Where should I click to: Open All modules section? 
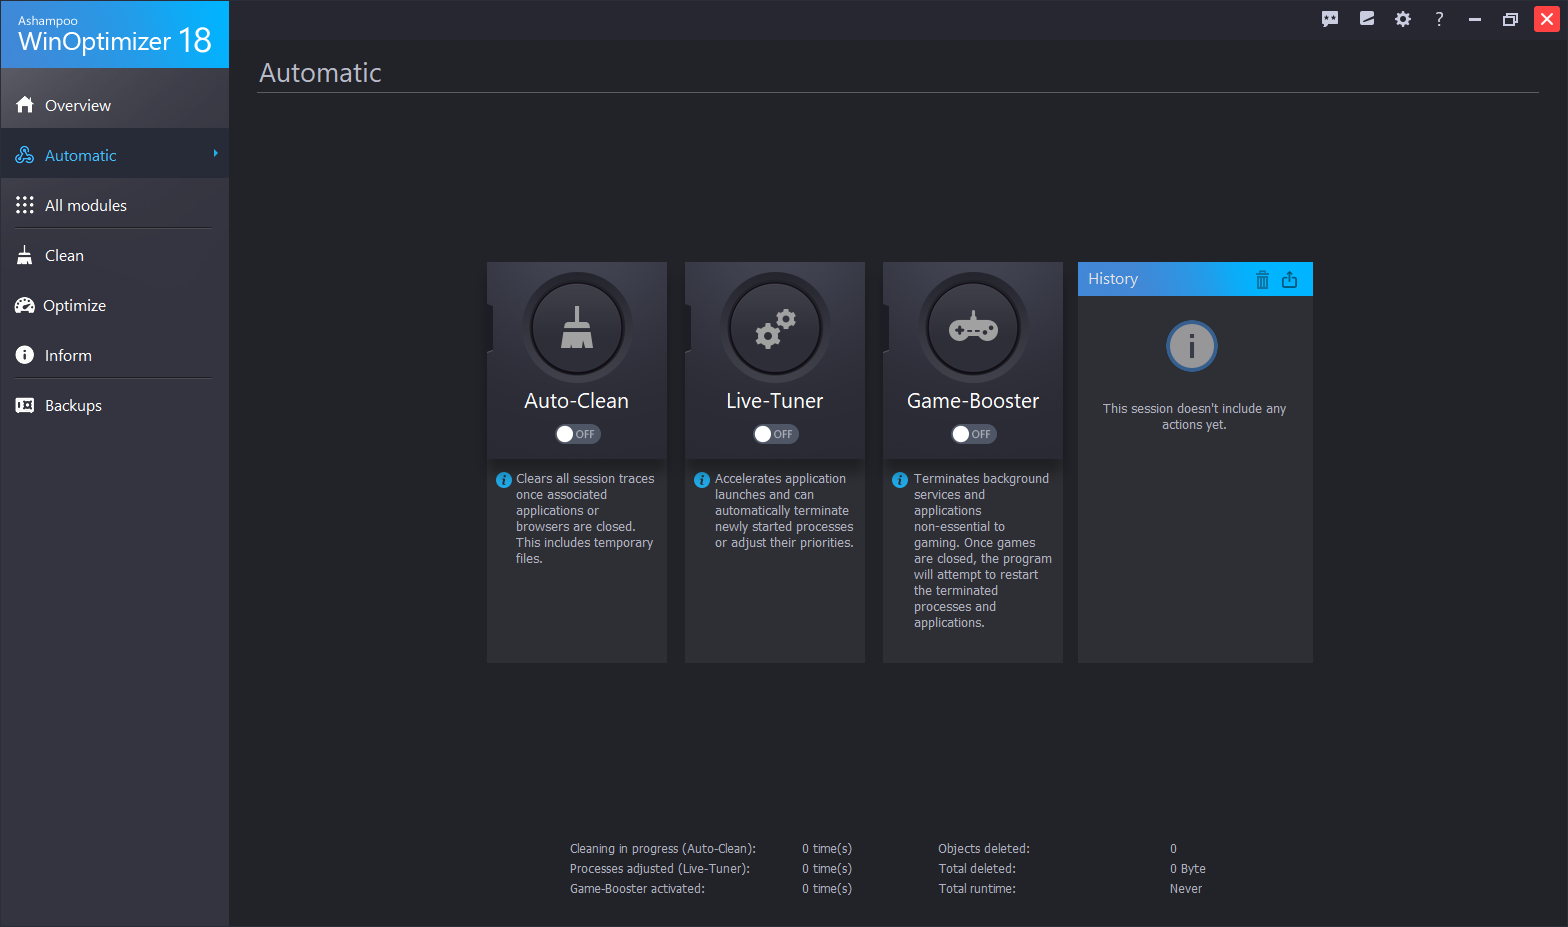pos(115,205)
